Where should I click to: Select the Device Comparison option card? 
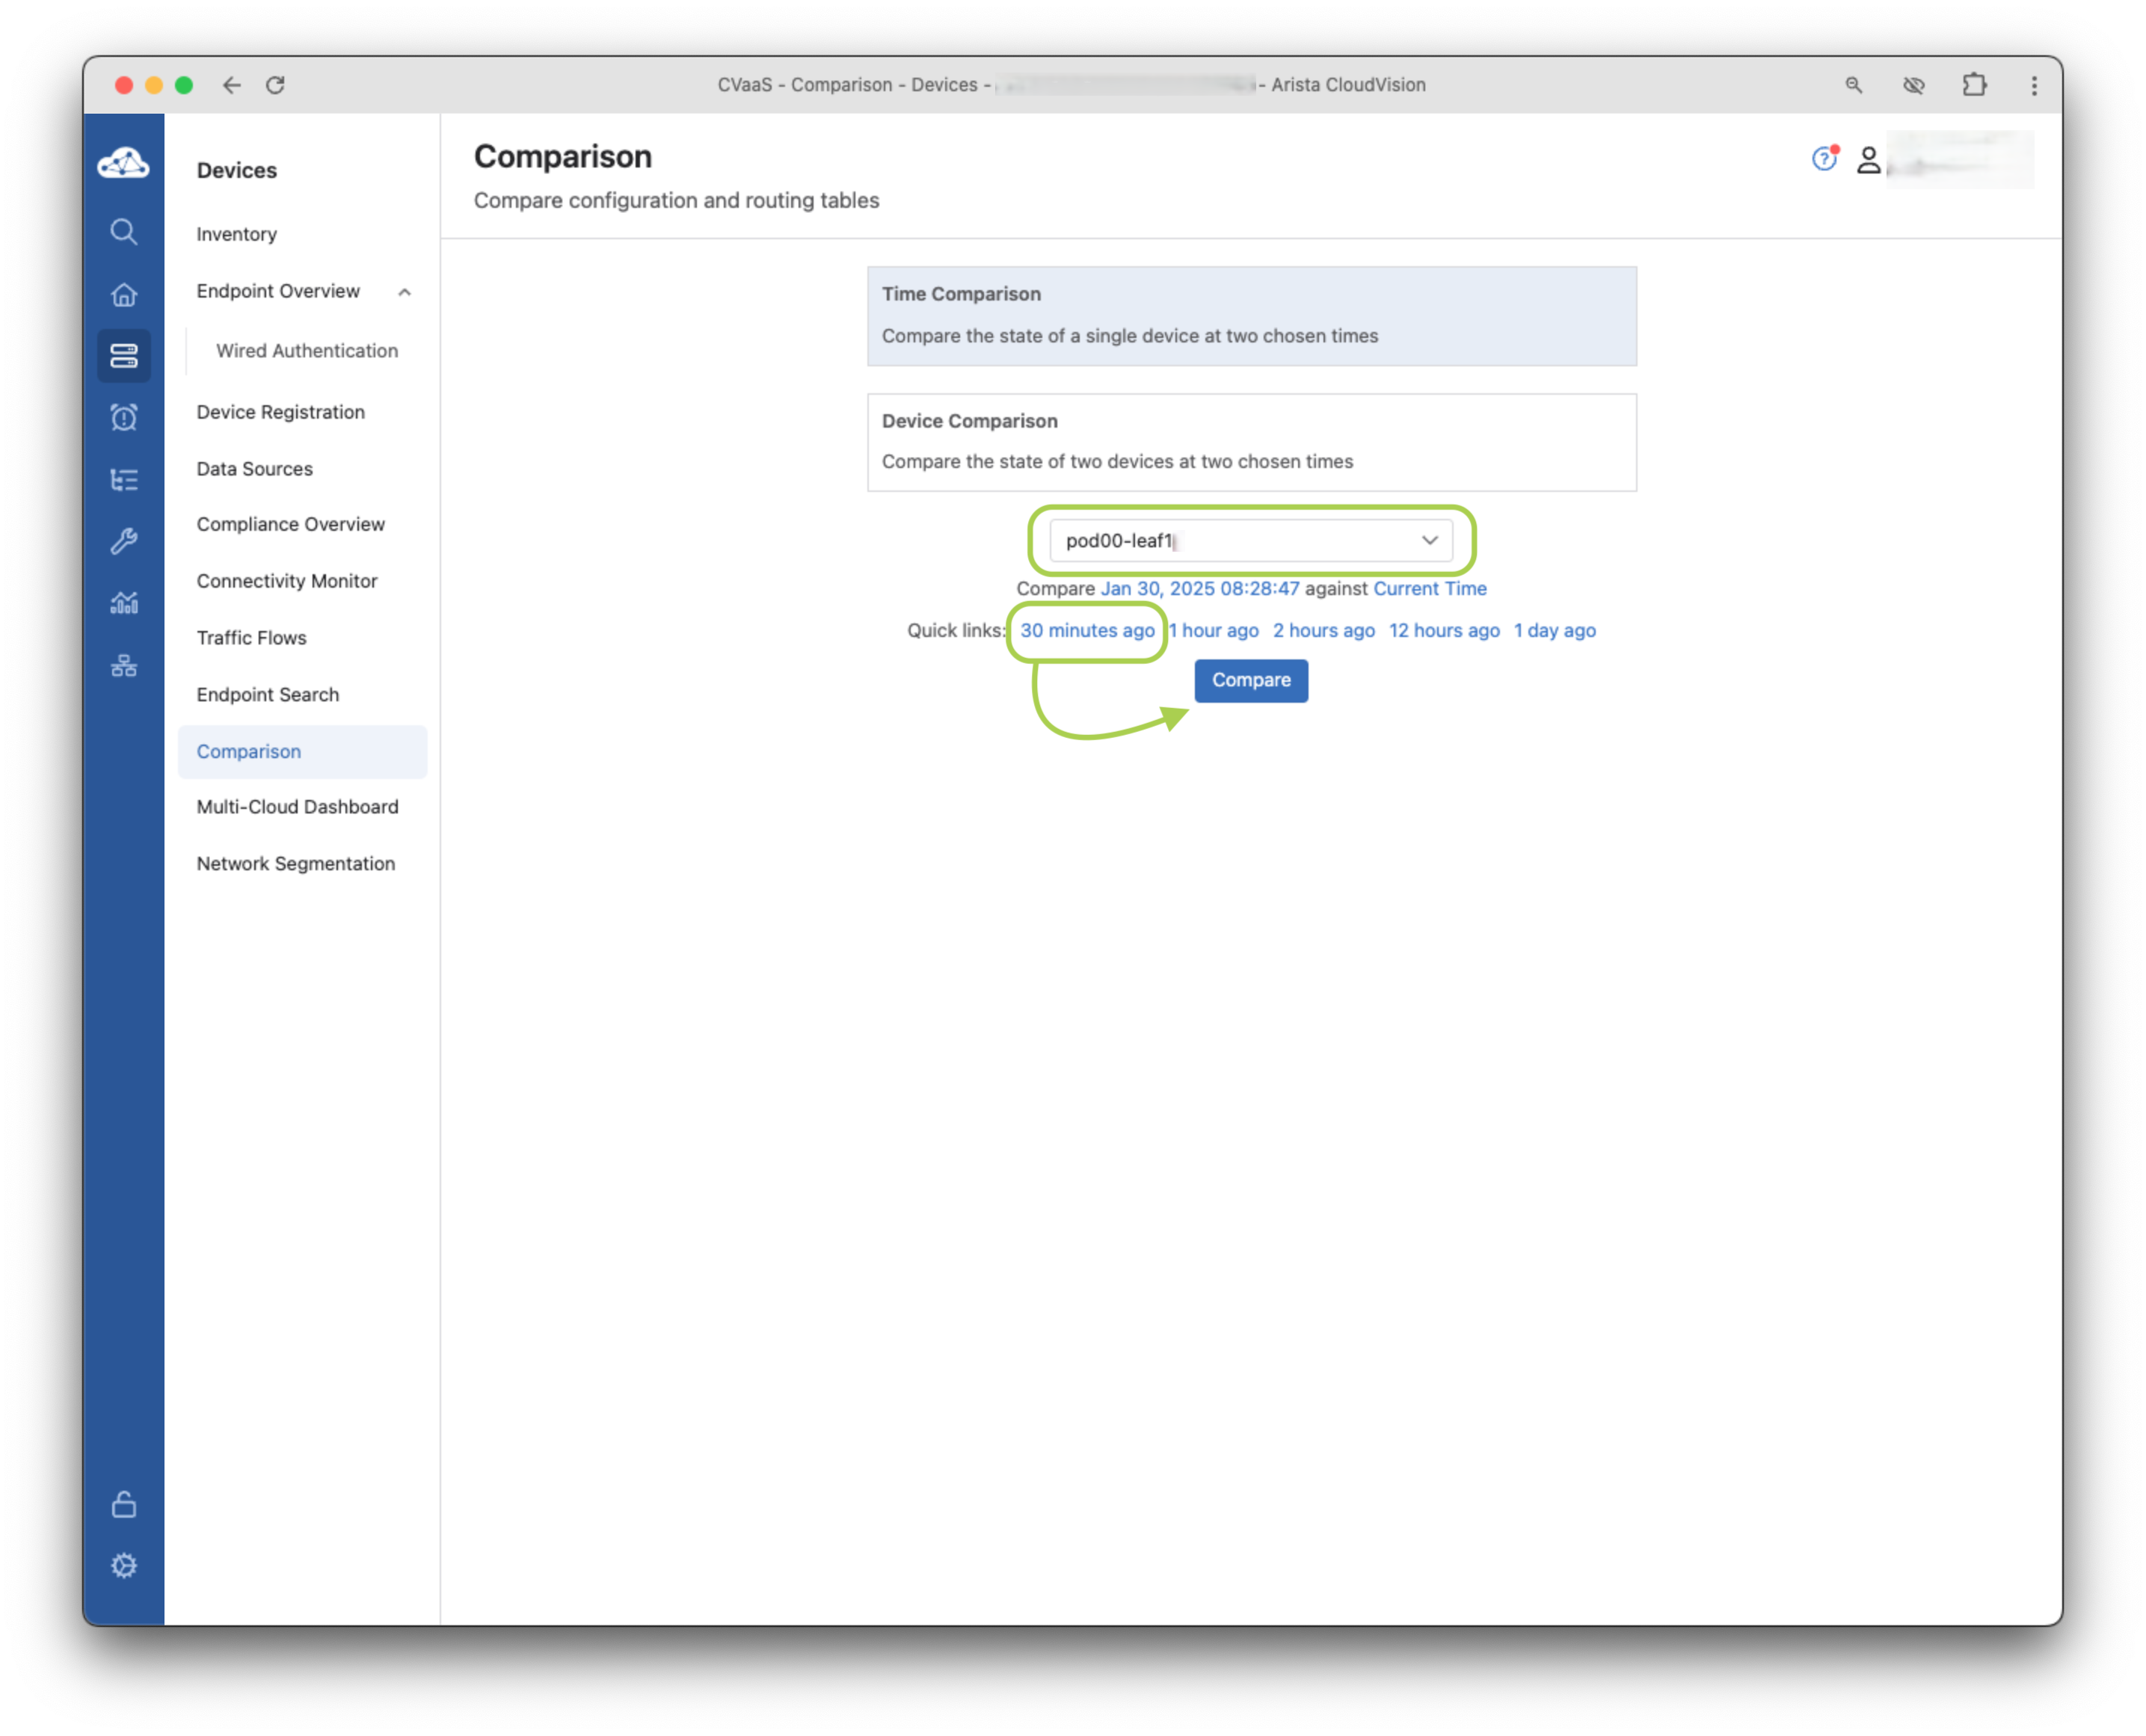click(1251, 441)
